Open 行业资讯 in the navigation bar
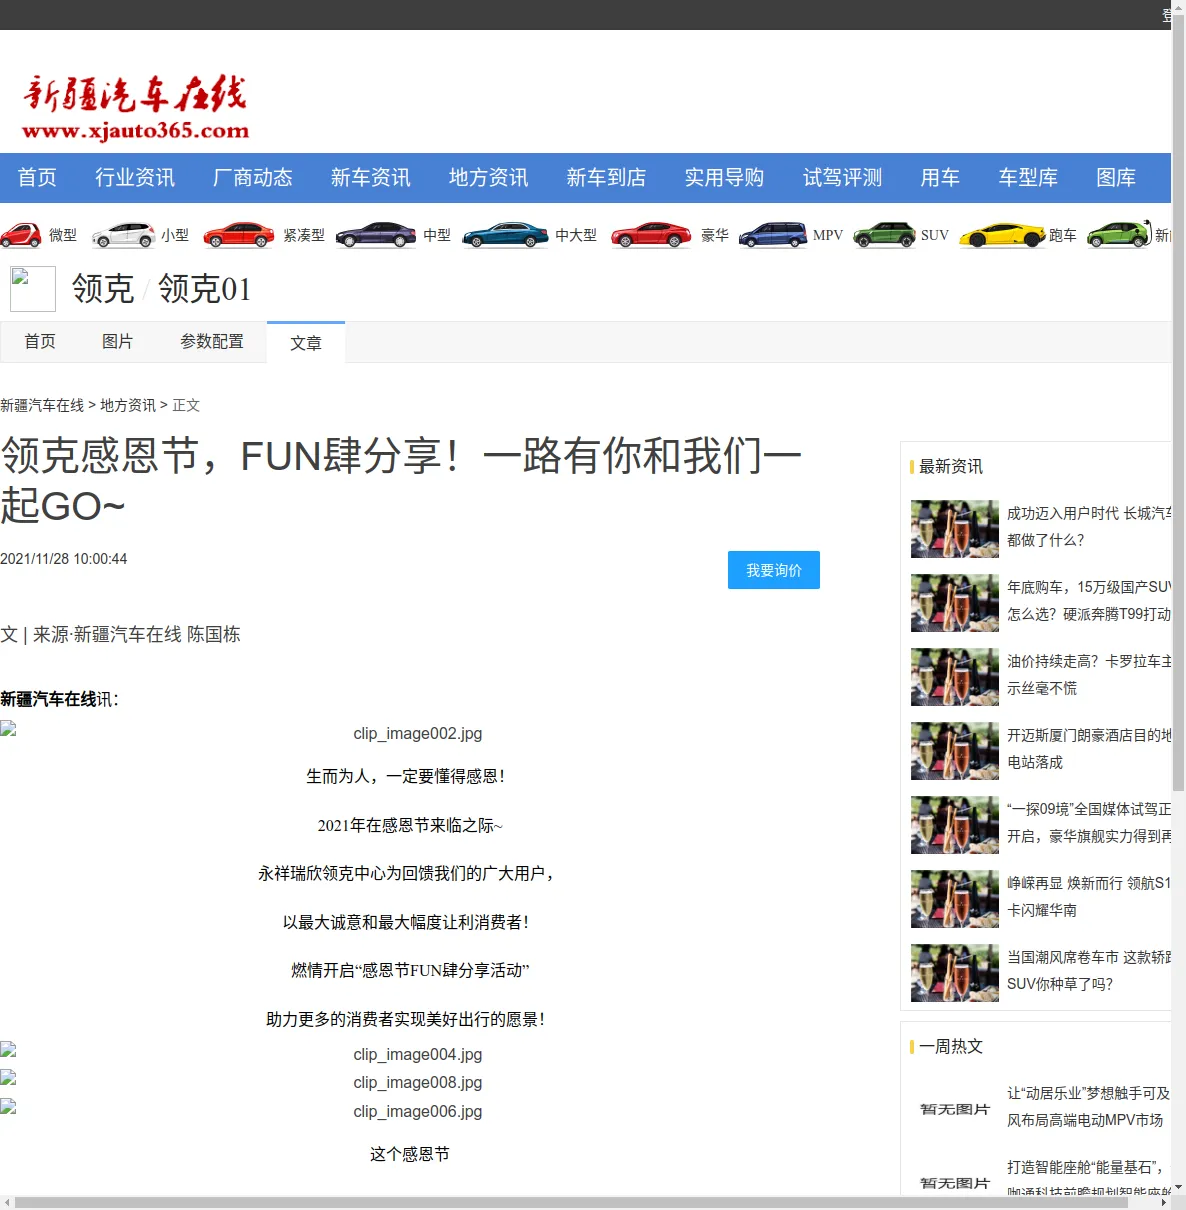This screenshot has width=1186, height=1210. 135,178
